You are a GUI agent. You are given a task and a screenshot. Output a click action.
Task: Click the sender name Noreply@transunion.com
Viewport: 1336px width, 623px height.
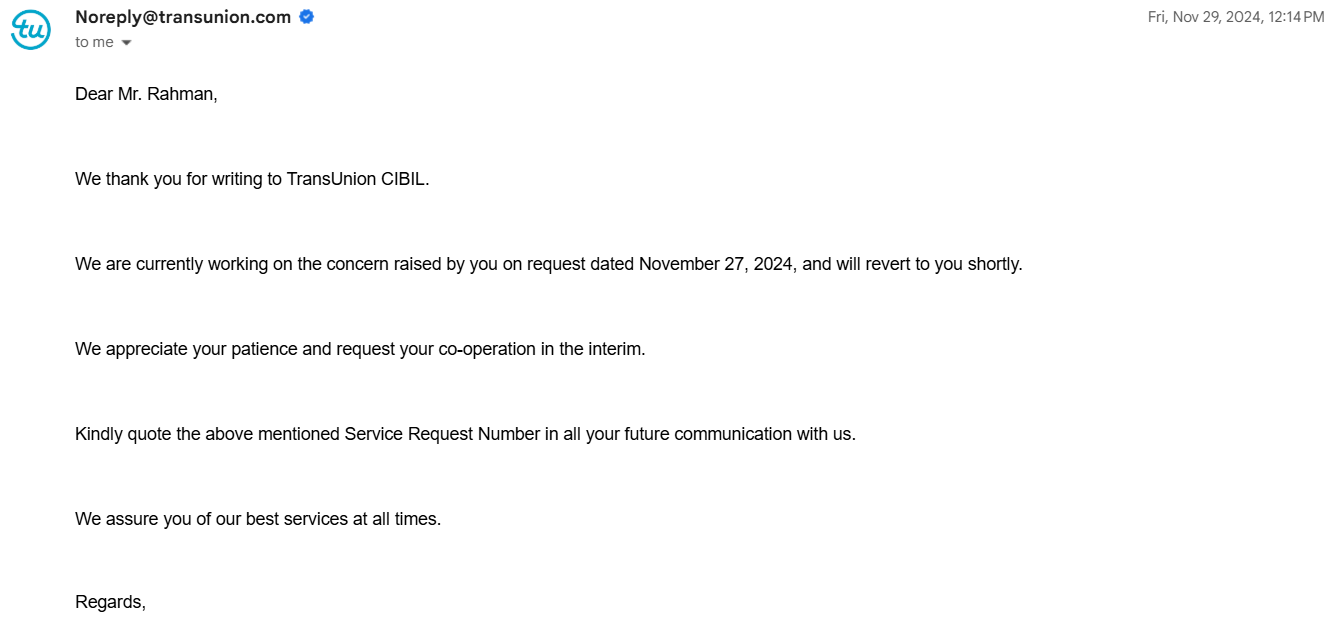coord(183,17)
